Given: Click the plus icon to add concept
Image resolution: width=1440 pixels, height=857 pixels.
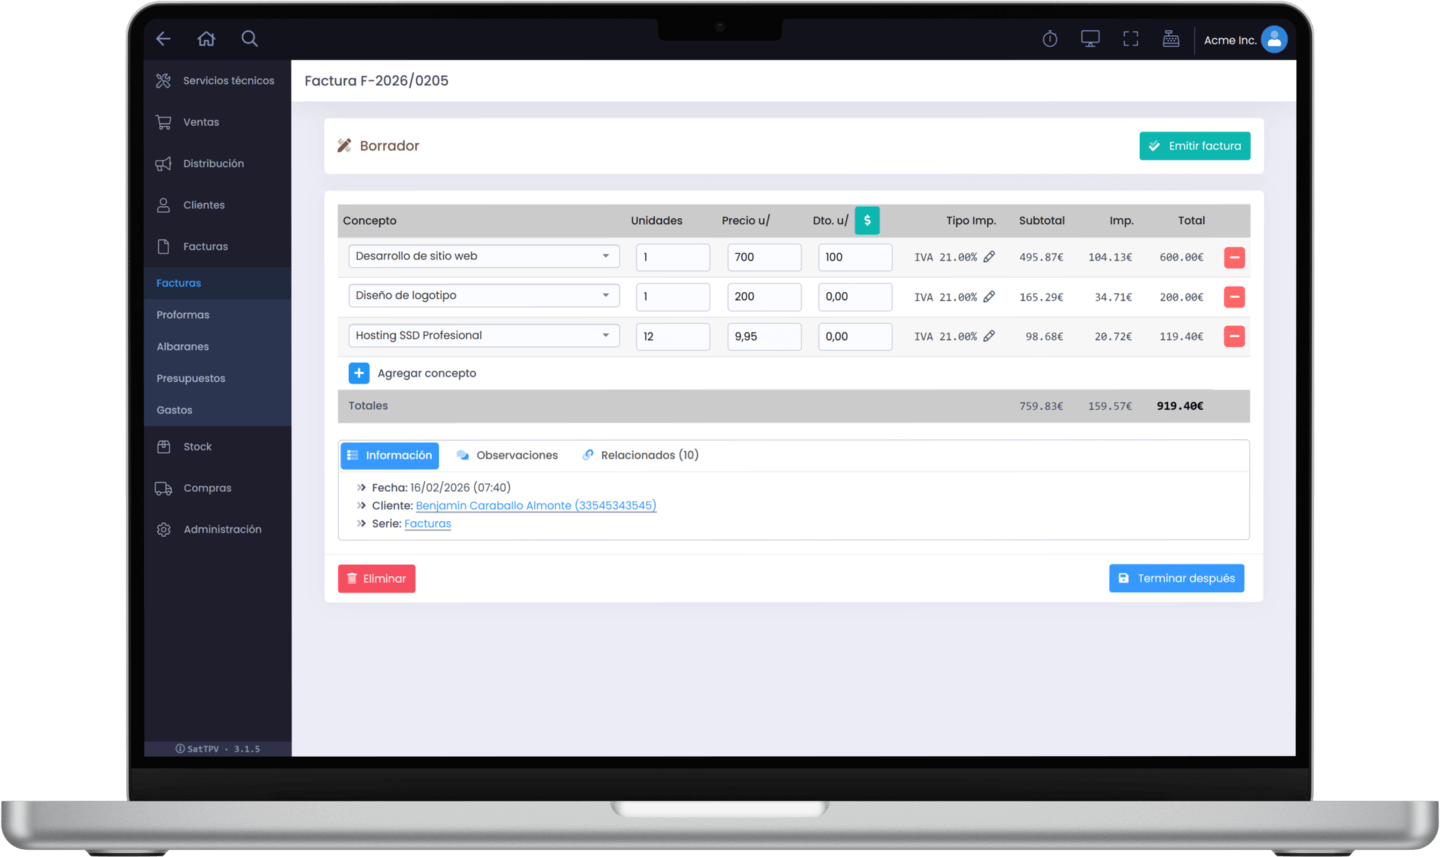Looking at the screenshot, I should pos(359,373).
